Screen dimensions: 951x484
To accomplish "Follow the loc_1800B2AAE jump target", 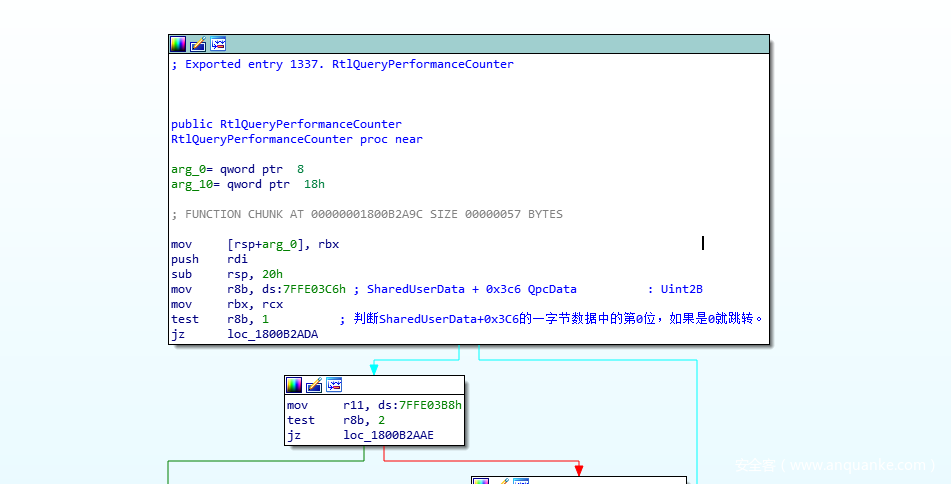I will pos(388,435).
